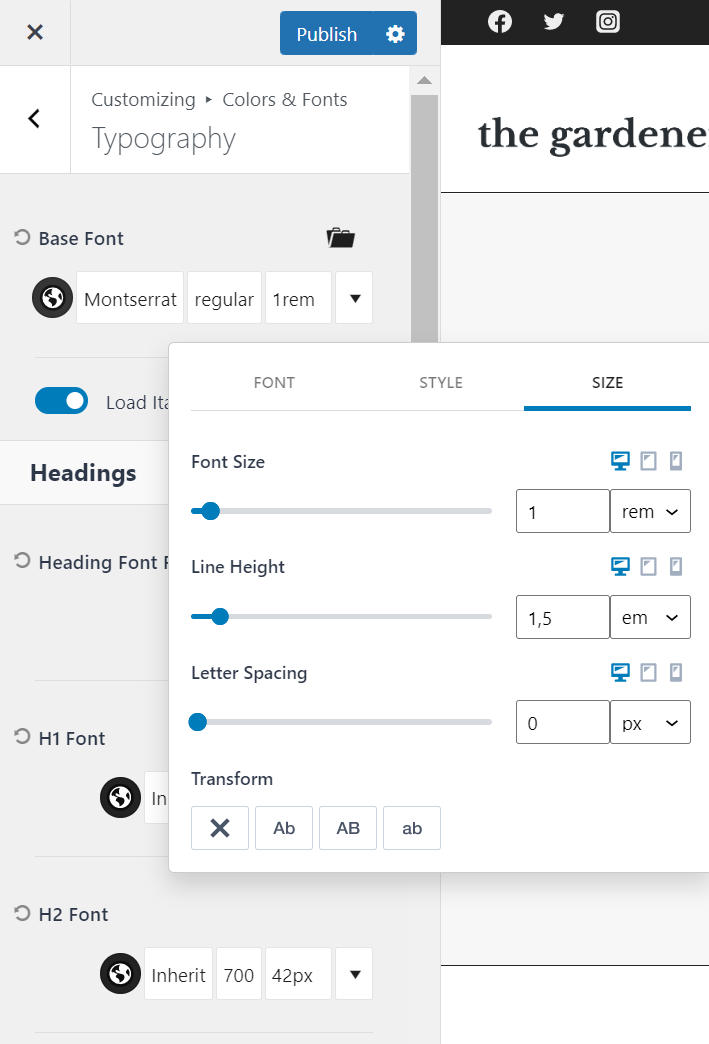Click the Base Font folder presets icon

[340, 238]
